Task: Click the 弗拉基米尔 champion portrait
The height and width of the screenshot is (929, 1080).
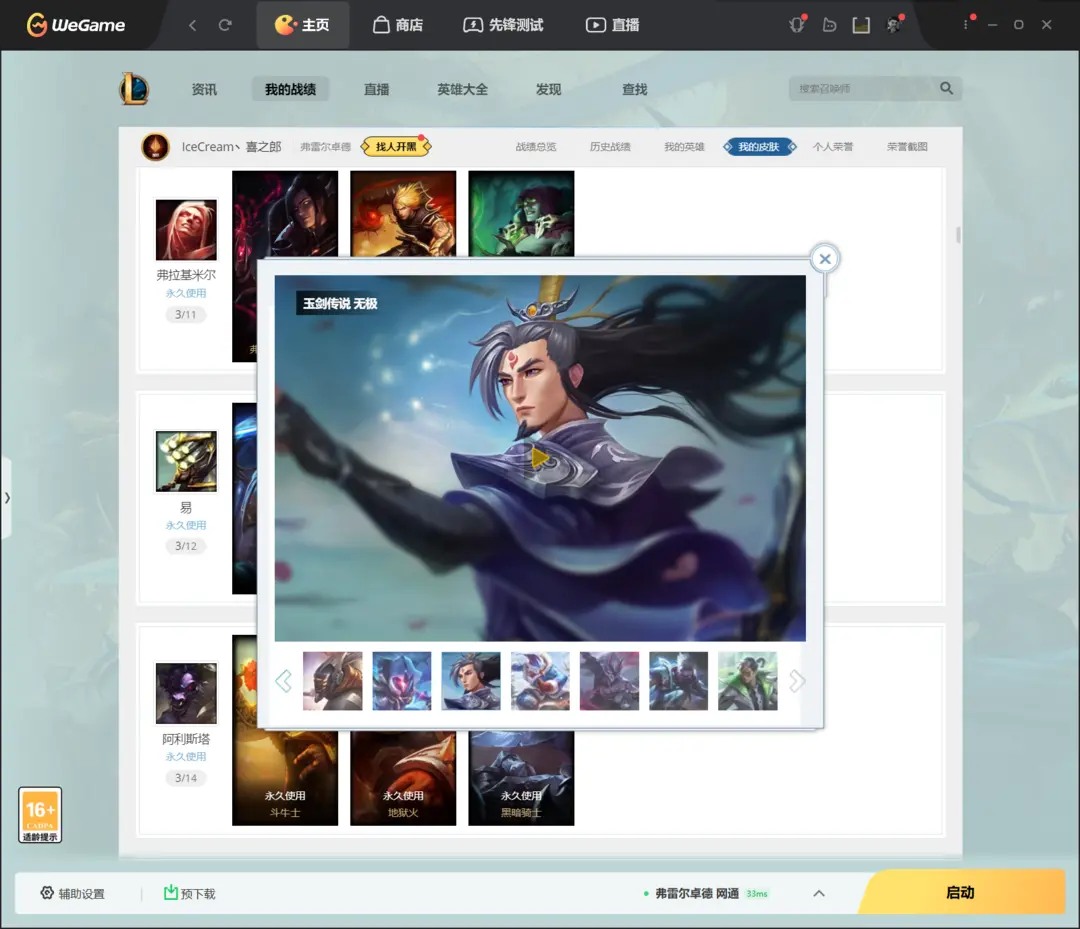Action: (186, 230)
